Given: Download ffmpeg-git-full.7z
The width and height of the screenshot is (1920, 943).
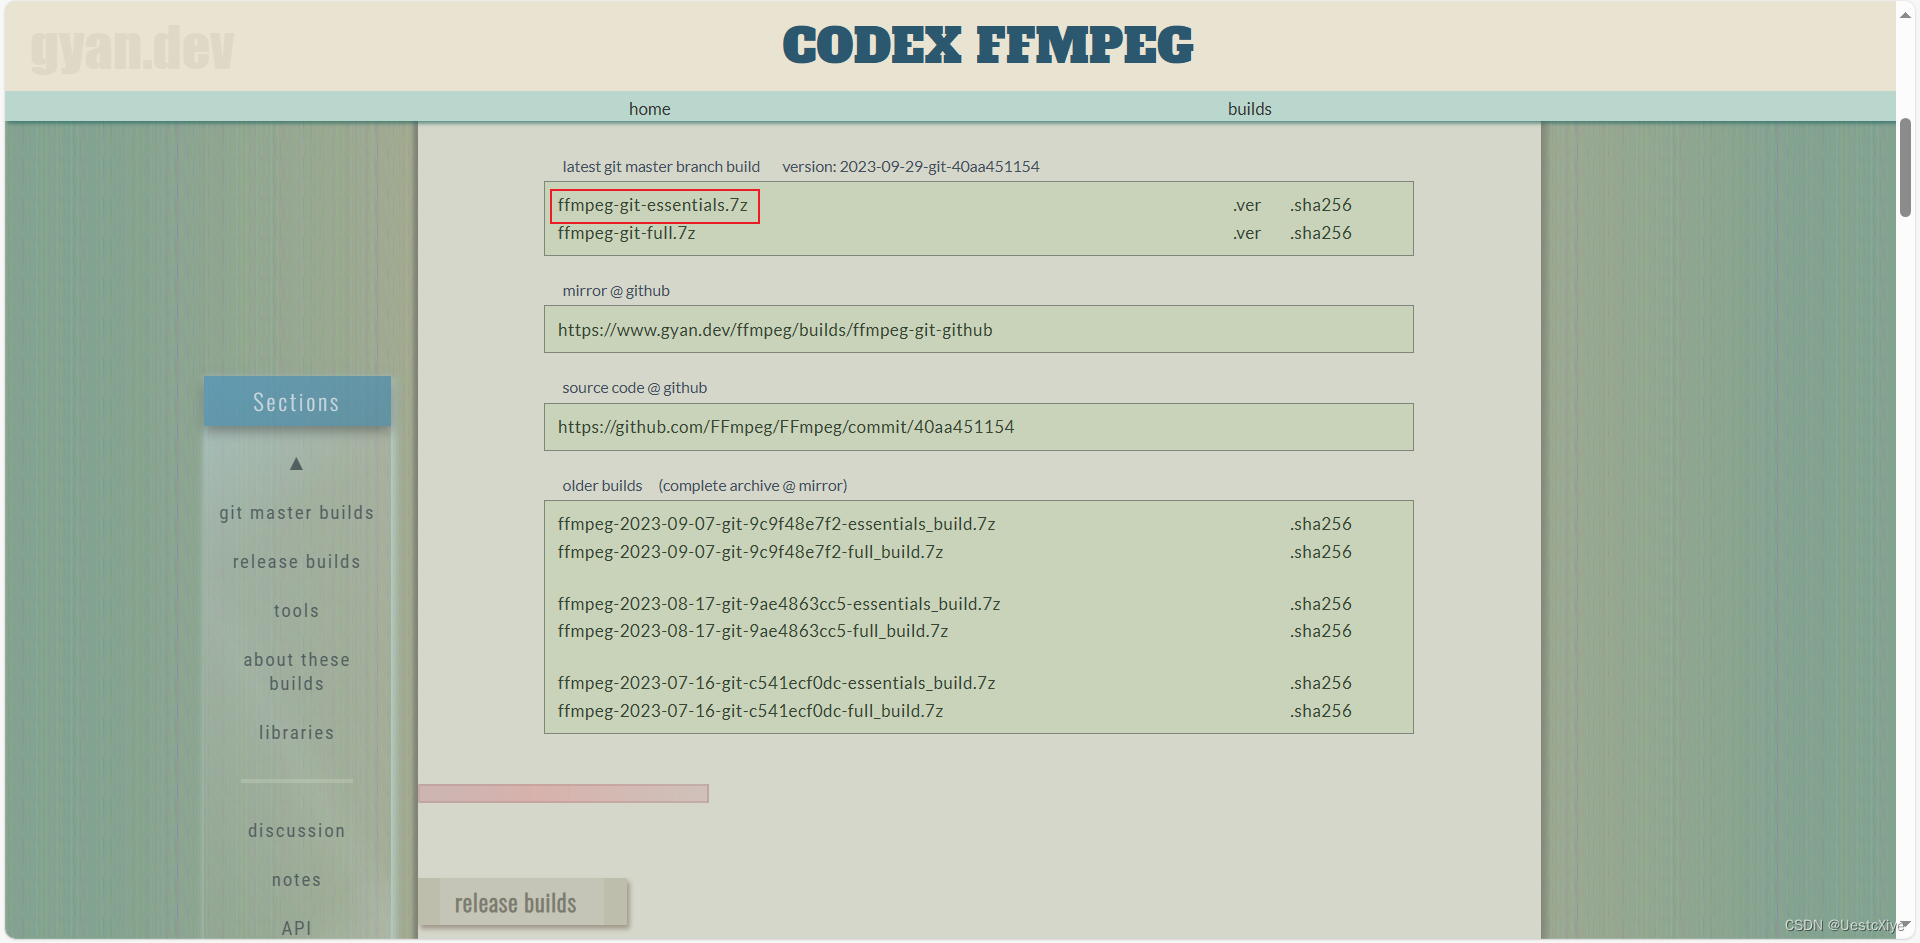Looking at the screenshot, I should [626, 233].
